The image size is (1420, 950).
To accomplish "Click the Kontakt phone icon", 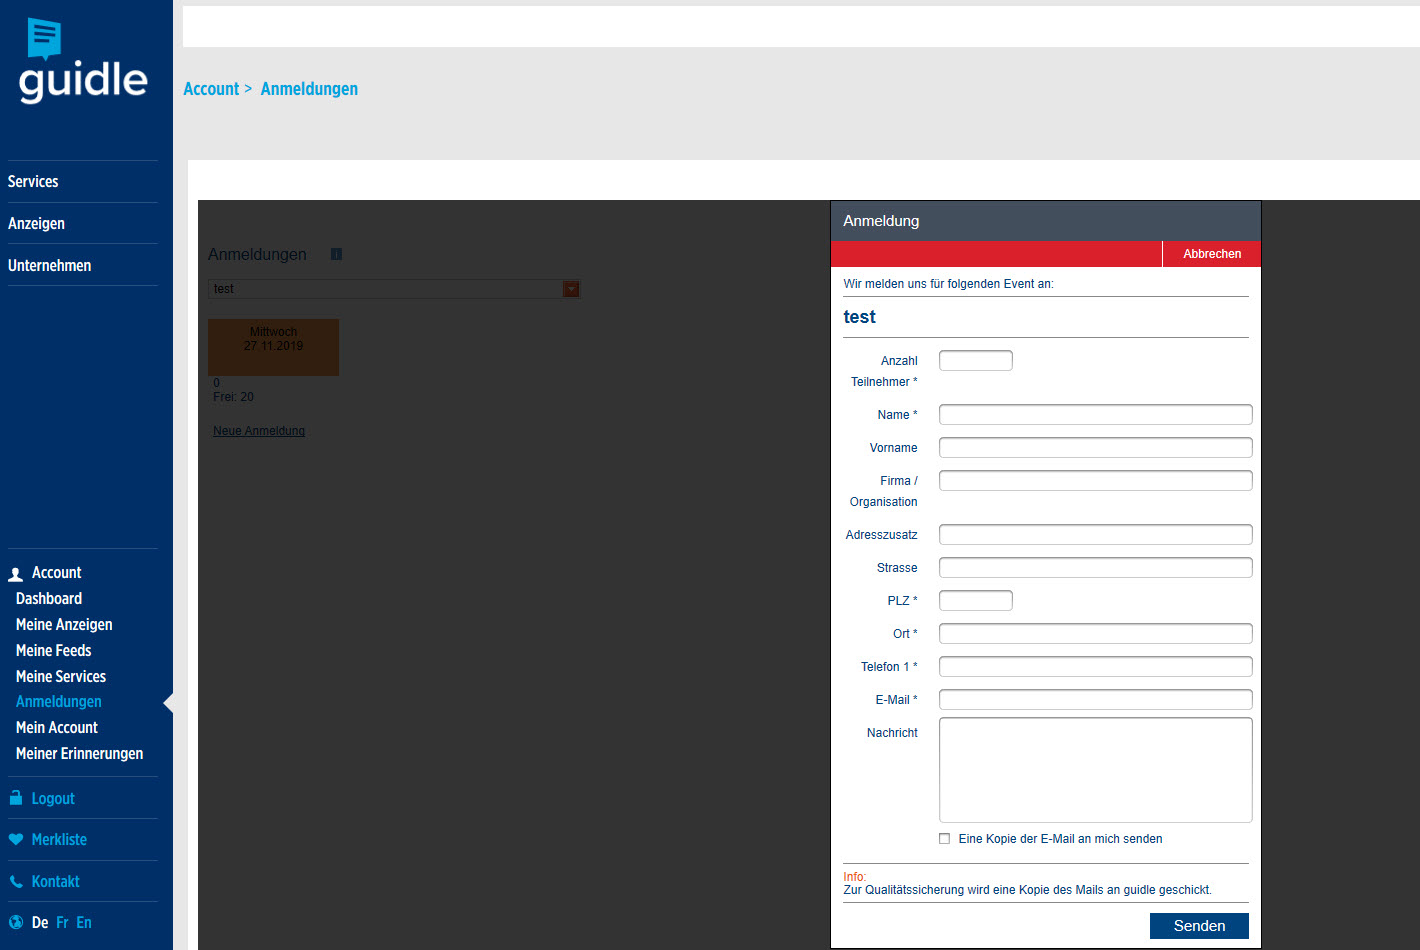I will (x=16, y=882).
